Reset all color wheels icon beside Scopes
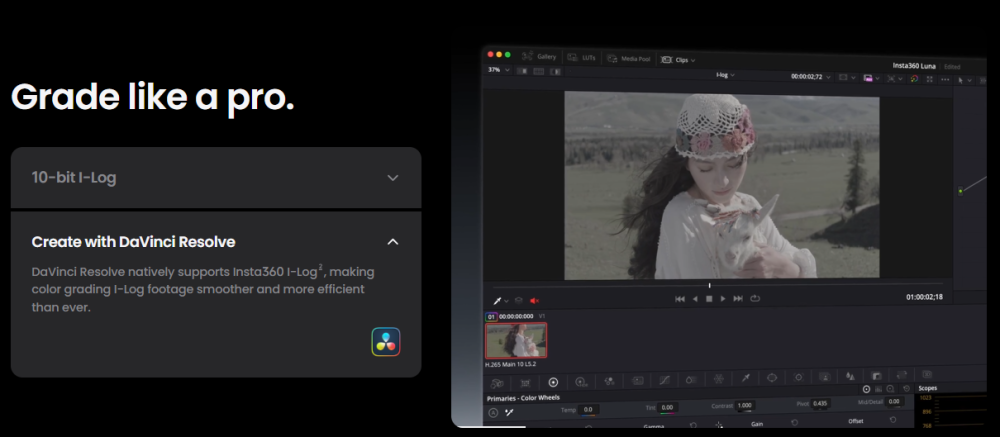 (907, 389)
